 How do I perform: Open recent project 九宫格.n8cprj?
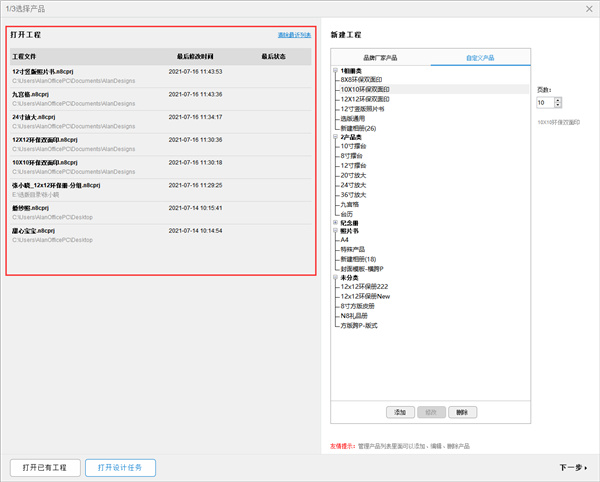tap(161, 99)
